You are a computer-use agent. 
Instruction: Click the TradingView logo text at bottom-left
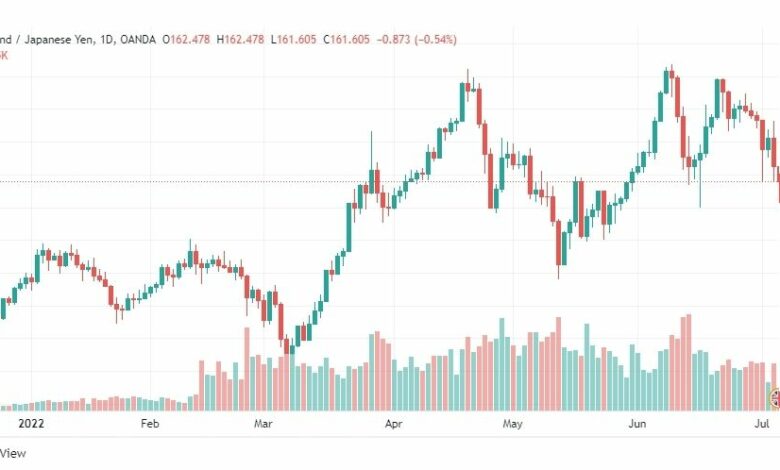click(x=12, y=453)
